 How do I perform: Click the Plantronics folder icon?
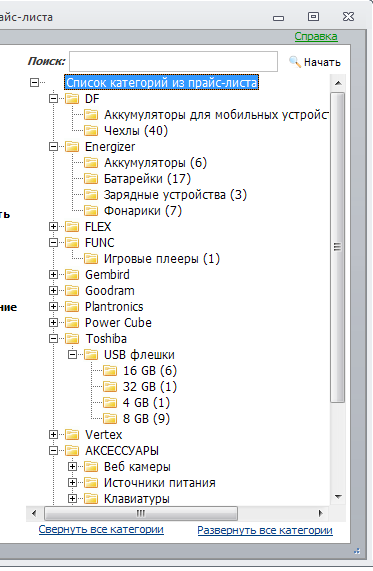pos(72,307)
